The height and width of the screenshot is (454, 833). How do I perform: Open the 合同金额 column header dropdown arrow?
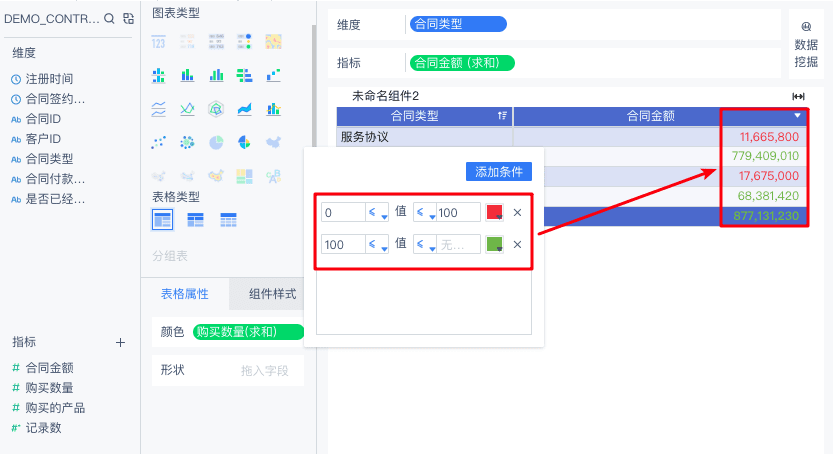797,115
